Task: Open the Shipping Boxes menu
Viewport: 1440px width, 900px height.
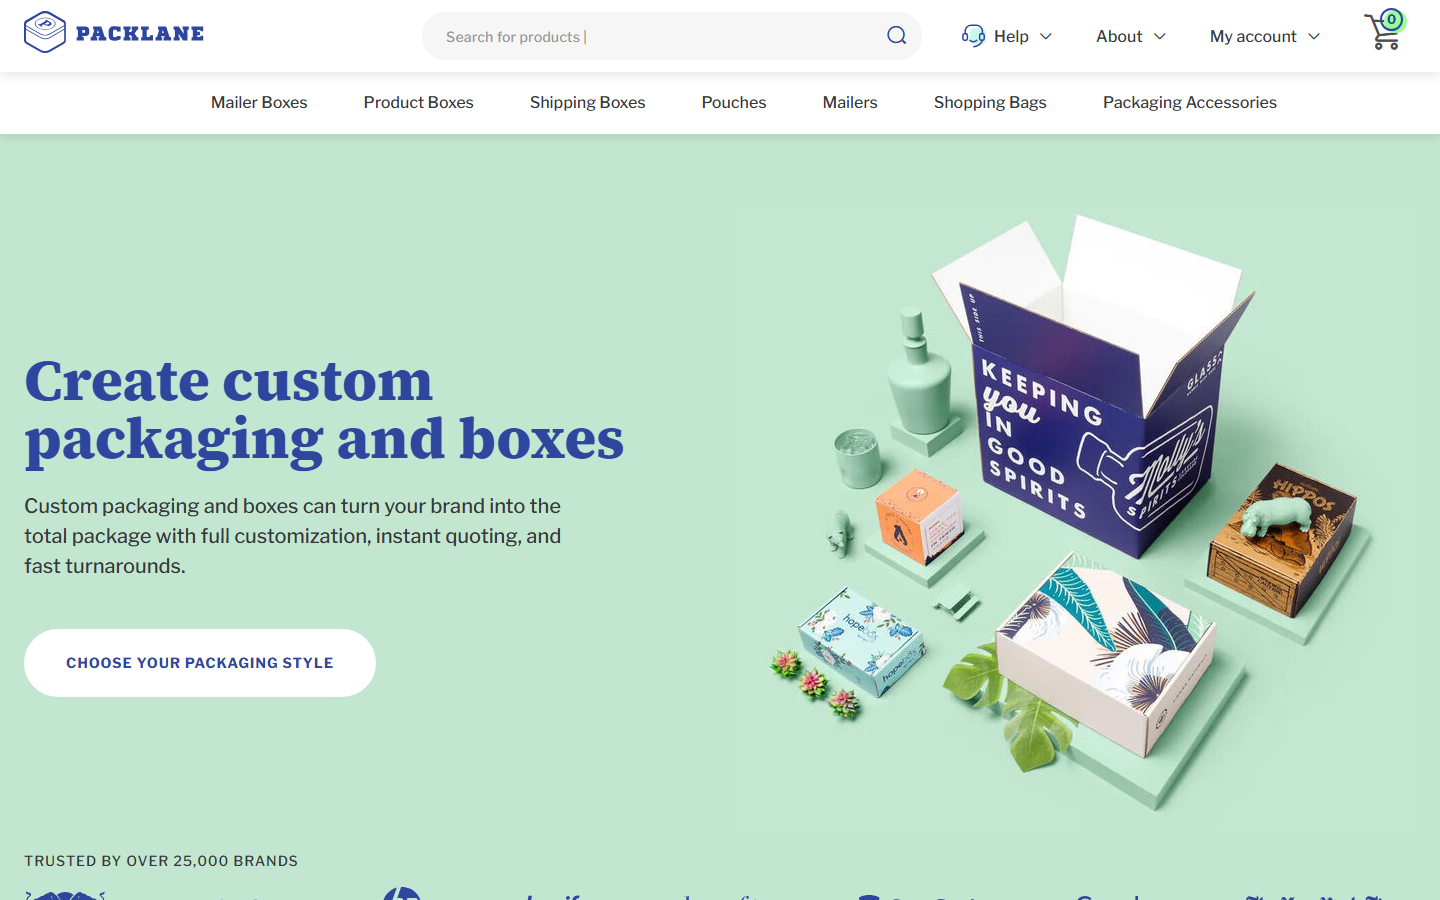Action: pos(587,102)
